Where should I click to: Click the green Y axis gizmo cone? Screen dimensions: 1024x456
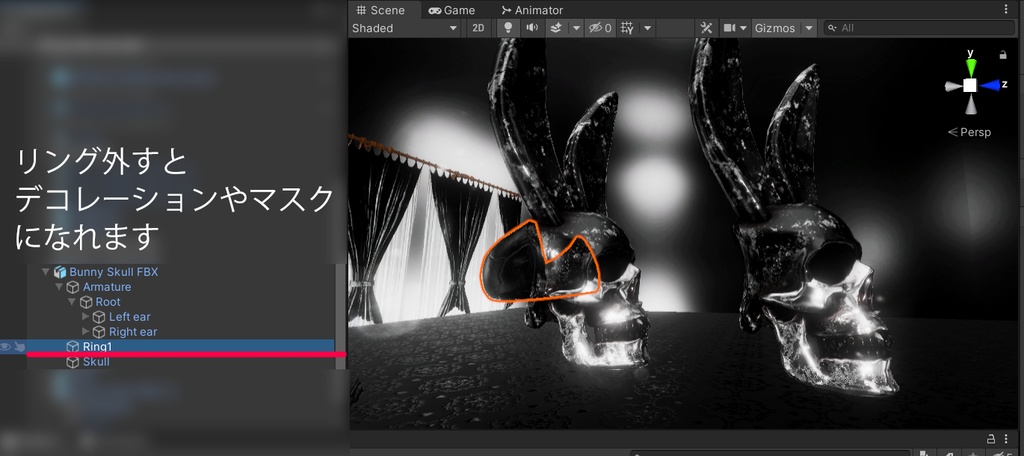(x=971, y=65)
